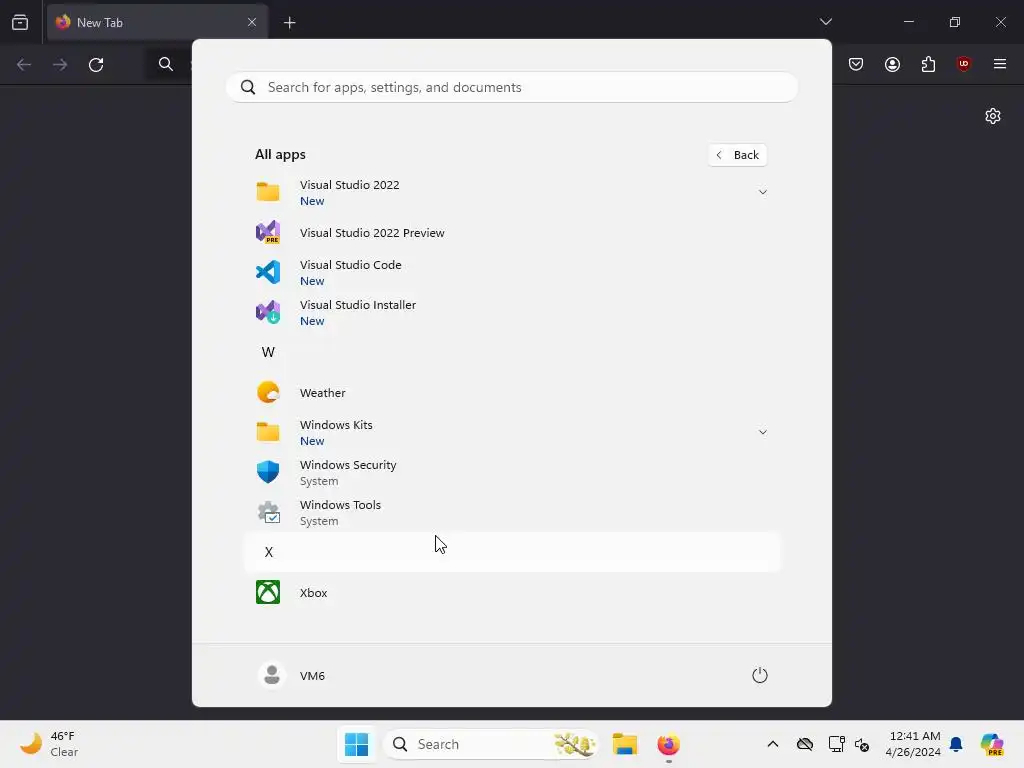The width and height of the screenshot is (1024, 768).
Task: Click the muted volume tray icon
Action: click(x=862, y=744)
